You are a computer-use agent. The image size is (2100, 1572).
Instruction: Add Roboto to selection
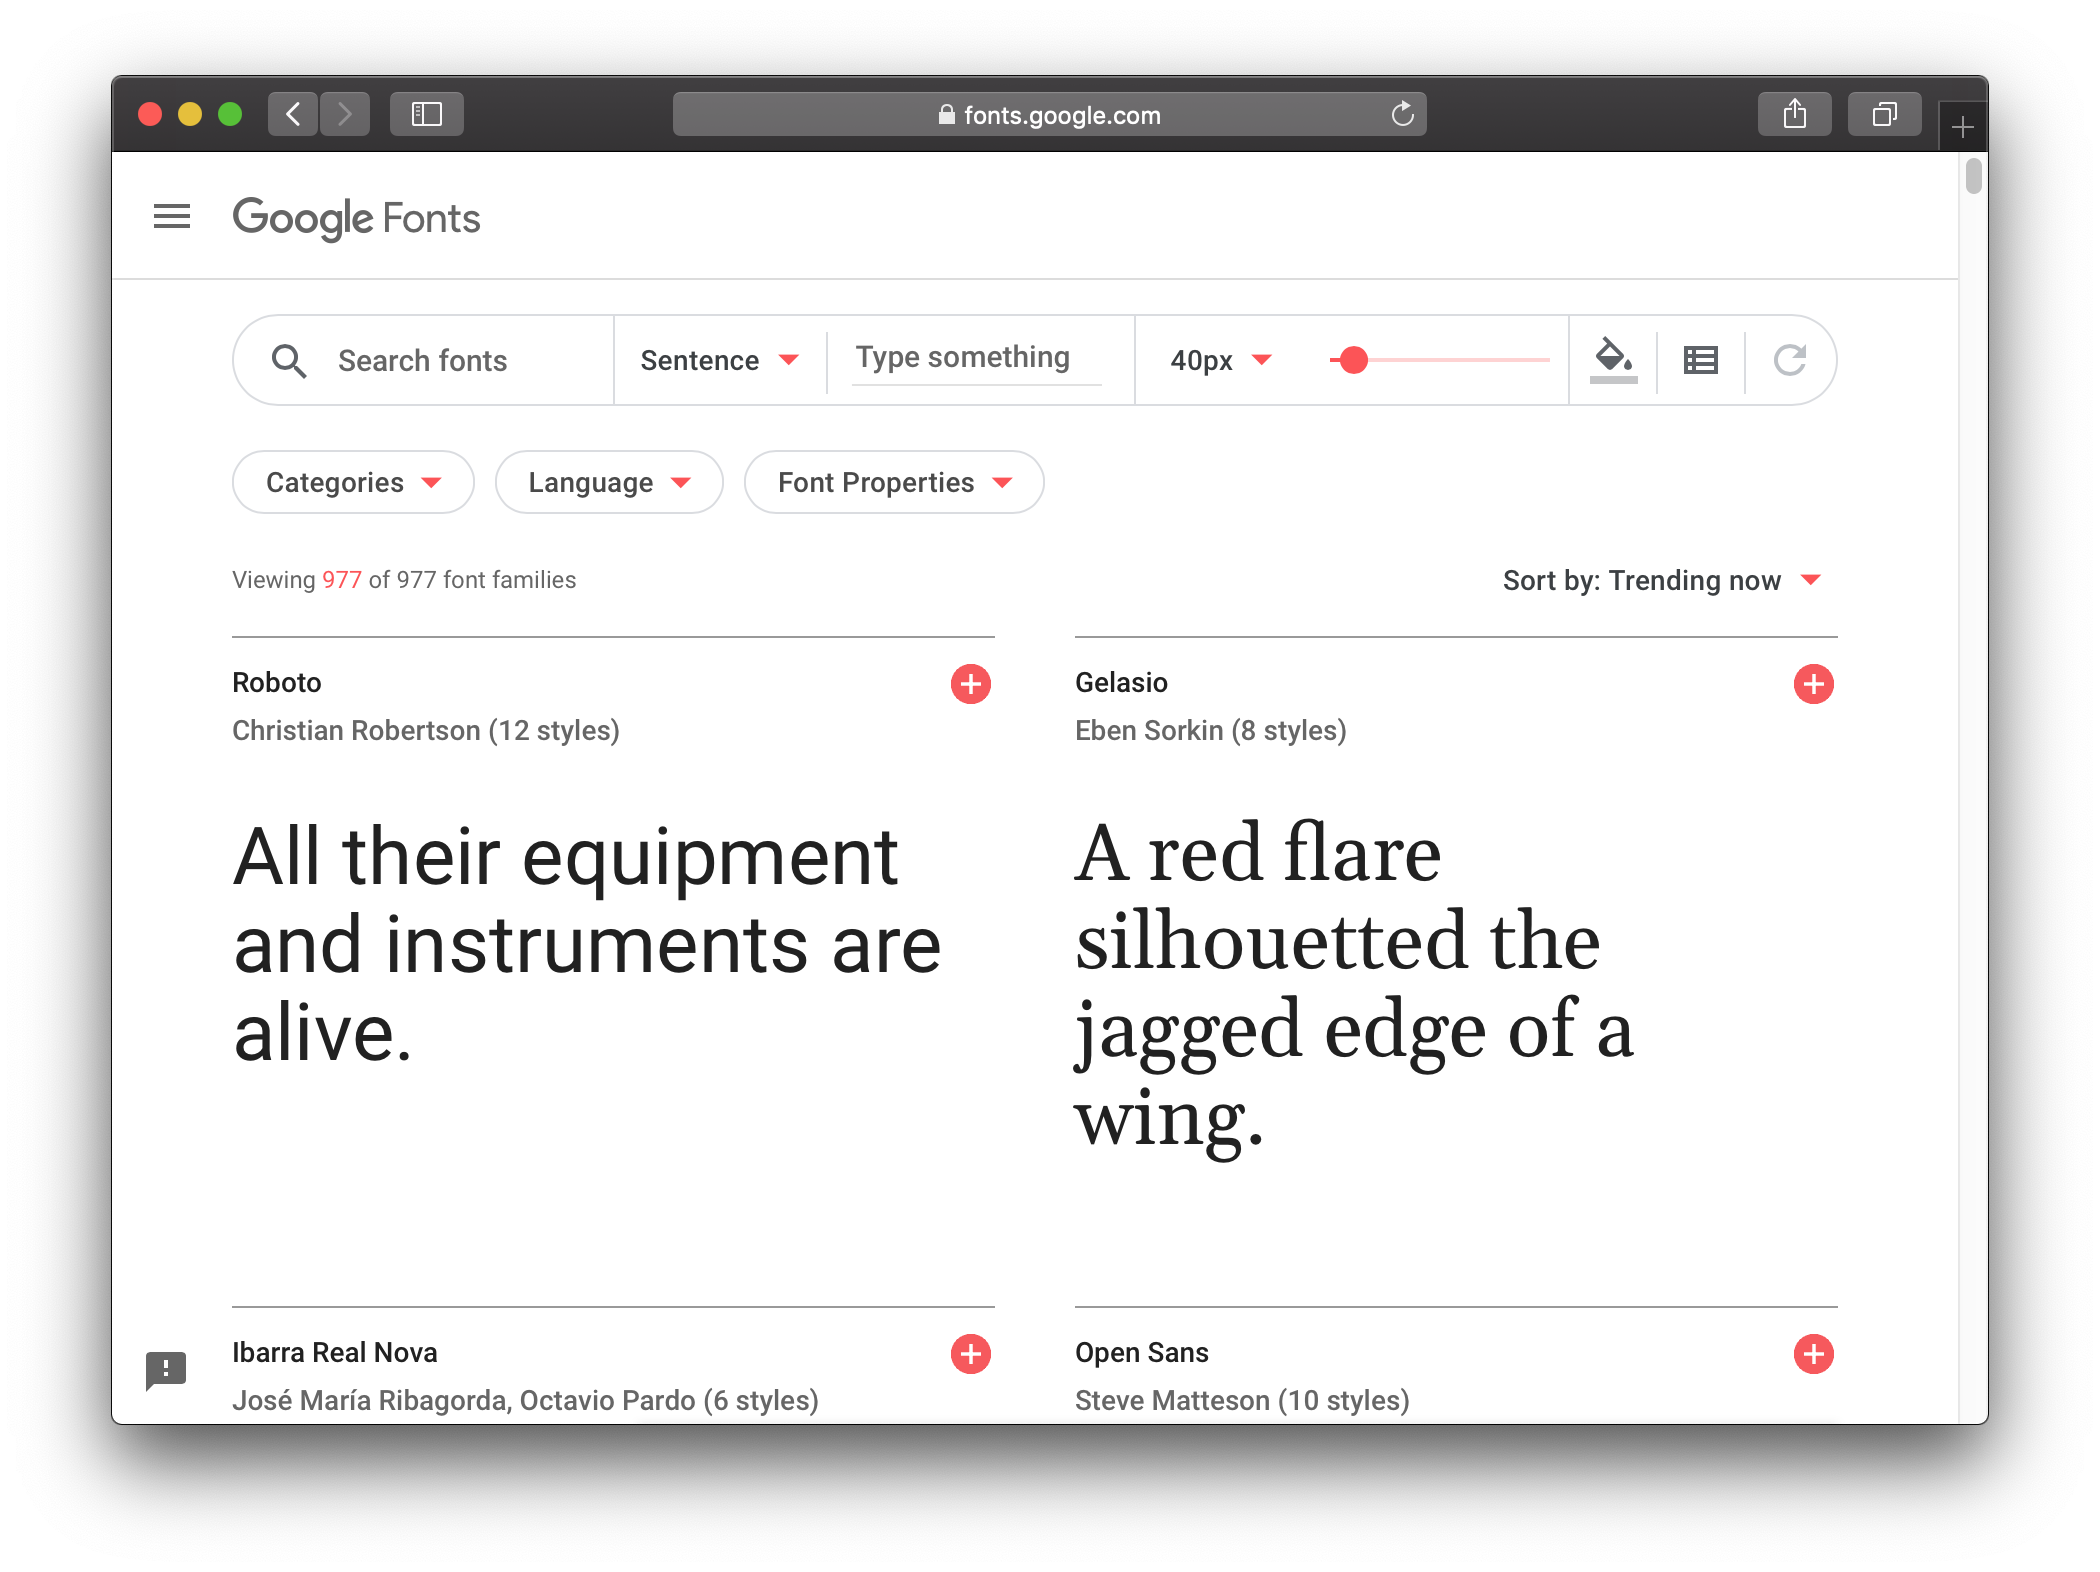point(970,684)
